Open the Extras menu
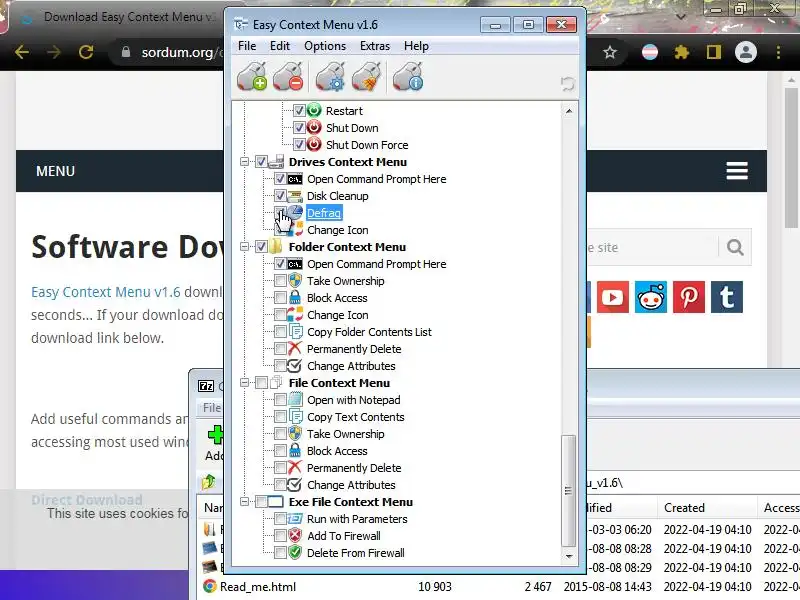The width and height of the screenshot is (800, 600). [375, 46]
